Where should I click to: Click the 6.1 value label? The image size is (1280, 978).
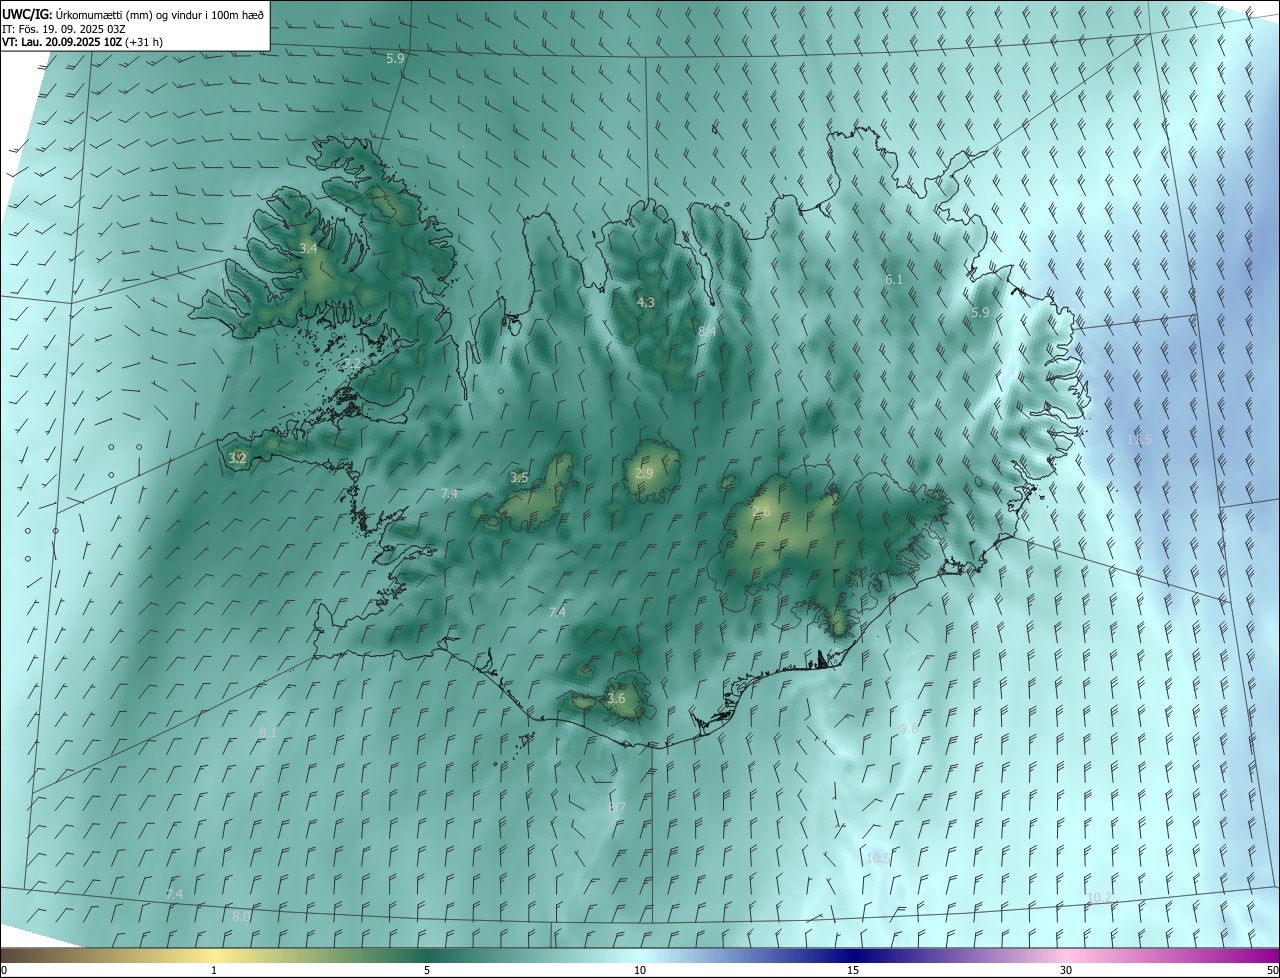coord(894,280)
